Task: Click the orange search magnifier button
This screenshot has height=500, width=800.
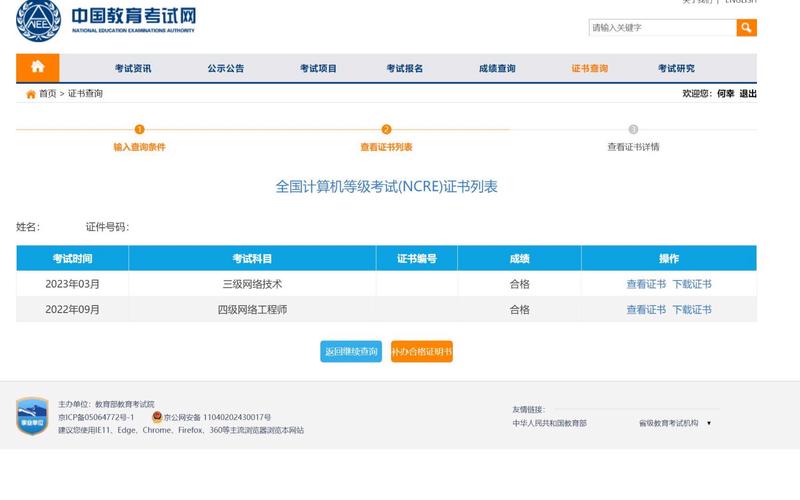Action: 746,28
